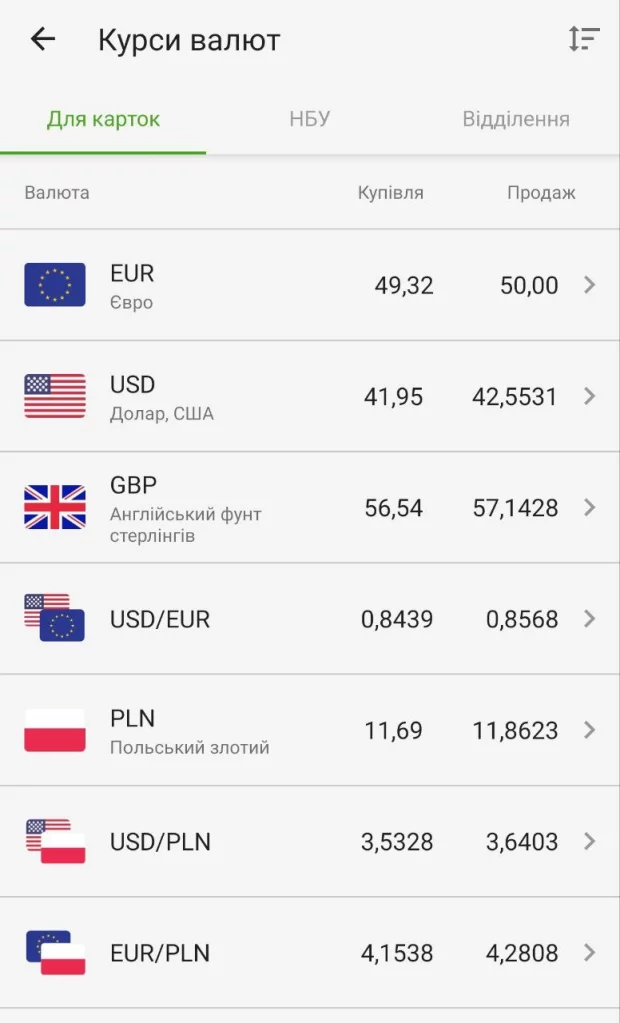Tap the Polish flag icon

(55, 730)
